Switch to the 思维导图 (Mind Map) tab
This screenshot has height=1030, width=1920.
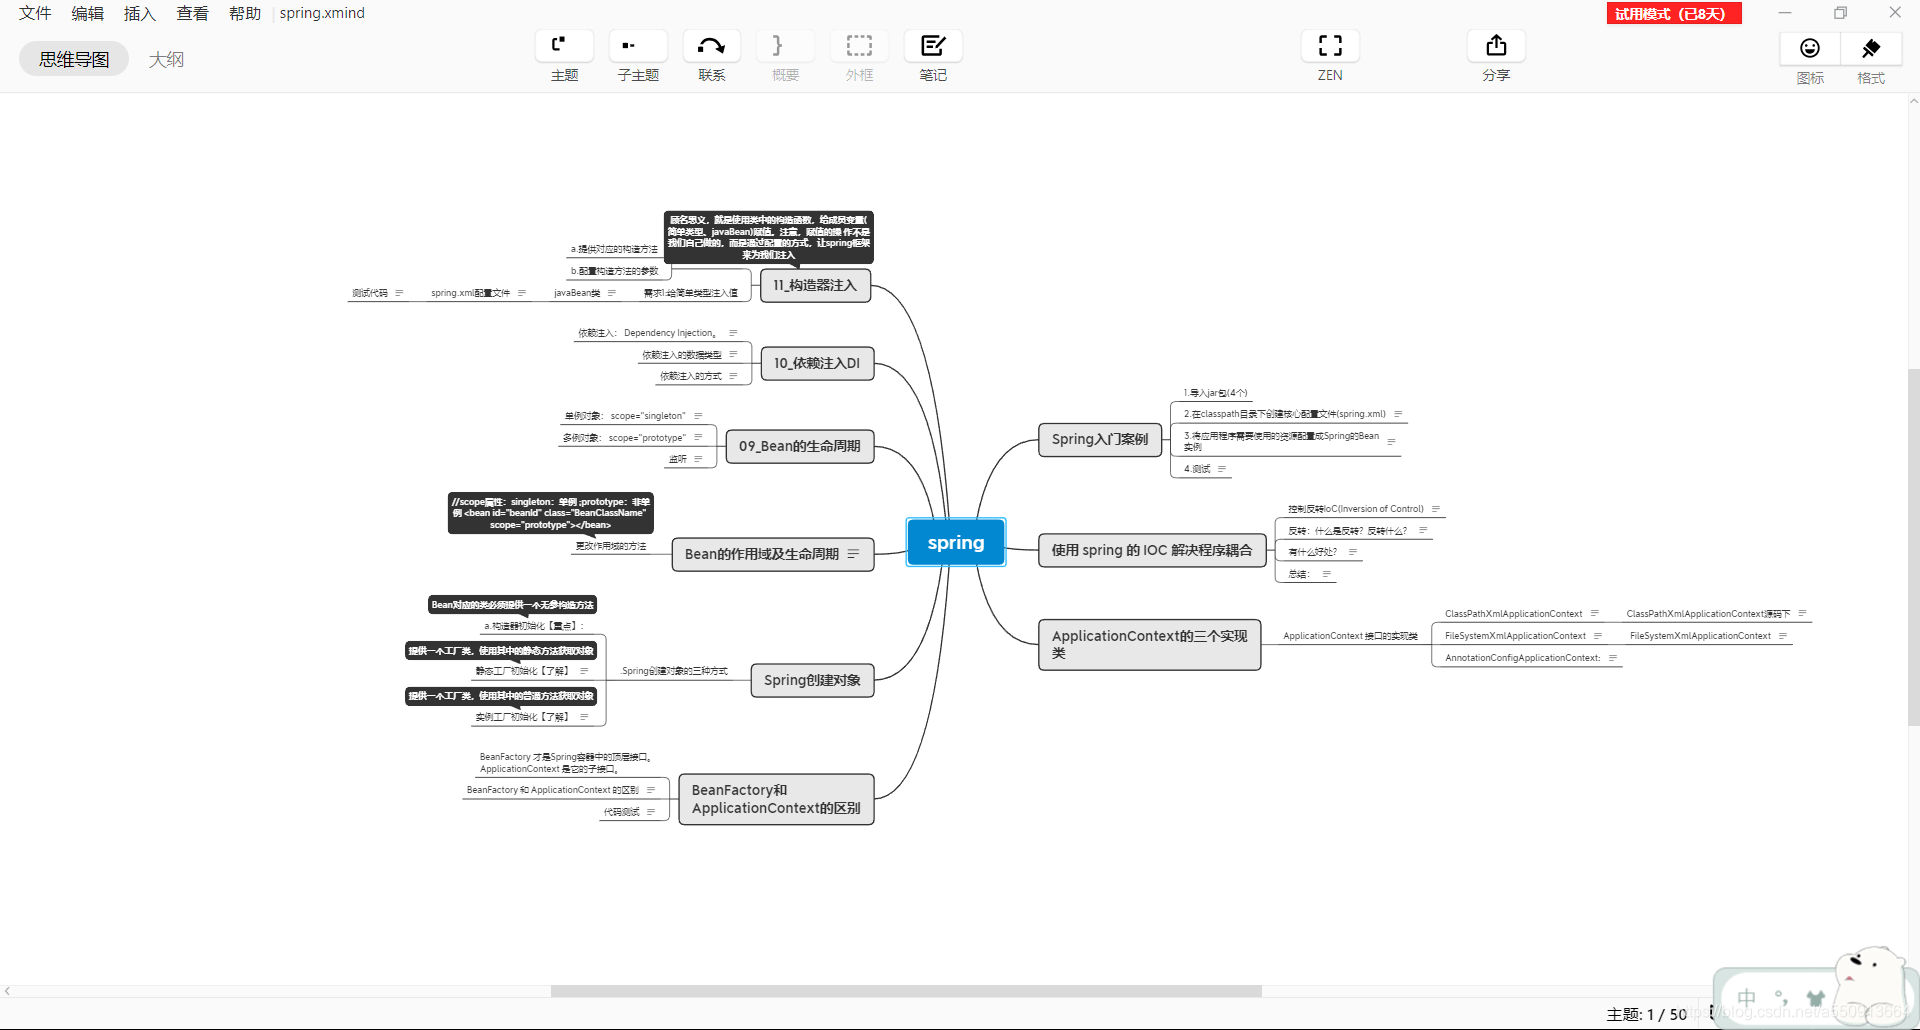point(74,59)
